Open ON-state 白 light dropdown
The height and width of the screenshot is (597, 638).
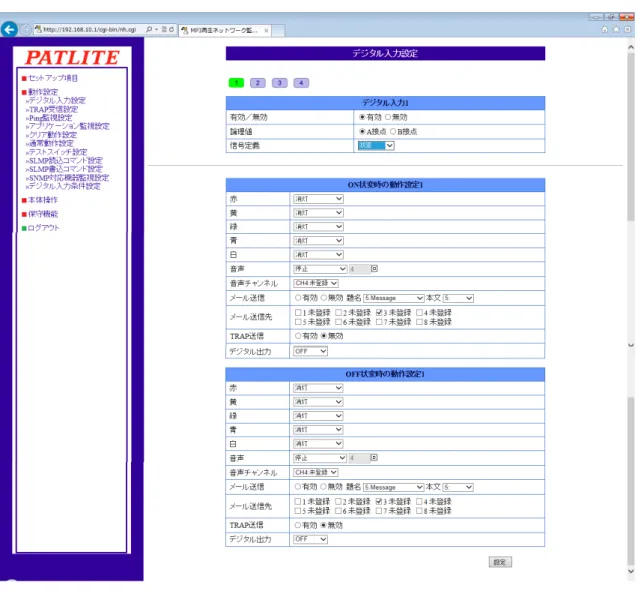318,254
